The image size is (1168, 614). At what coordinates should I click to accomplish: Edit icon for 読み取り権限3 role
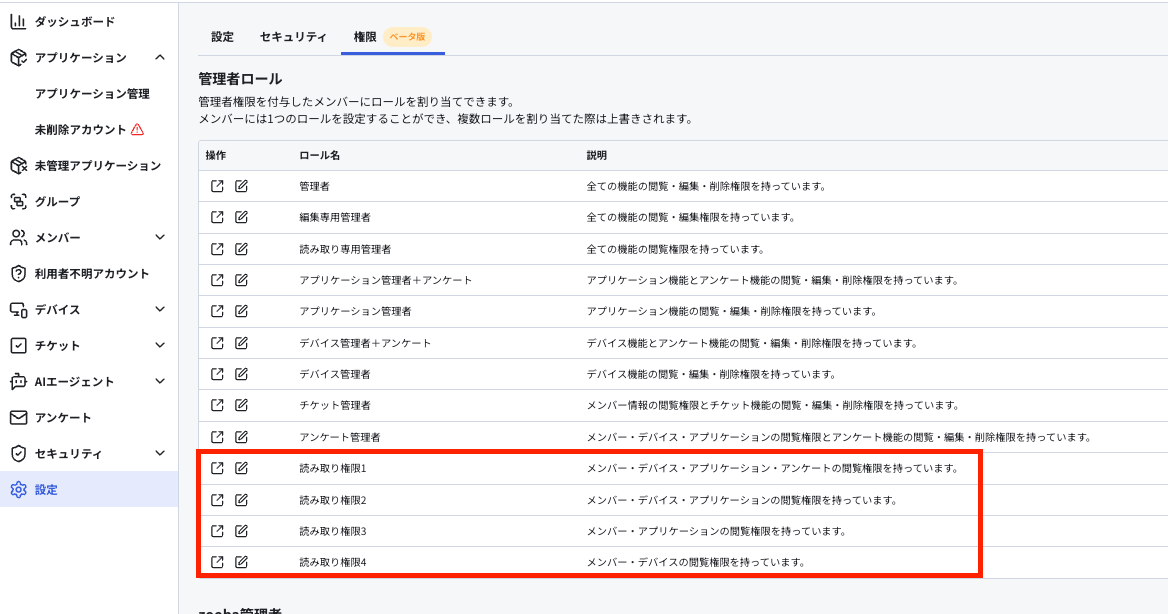[241, 531]
